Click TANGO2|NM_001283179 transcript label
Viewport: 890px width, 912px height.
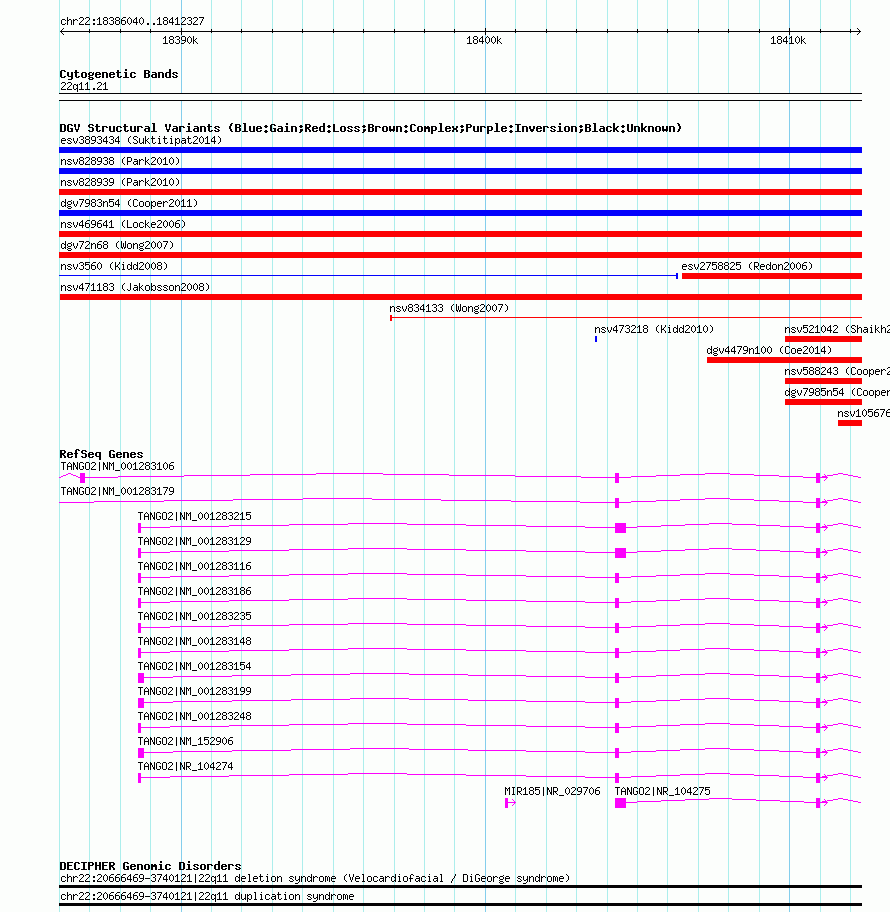coord(117,491)
